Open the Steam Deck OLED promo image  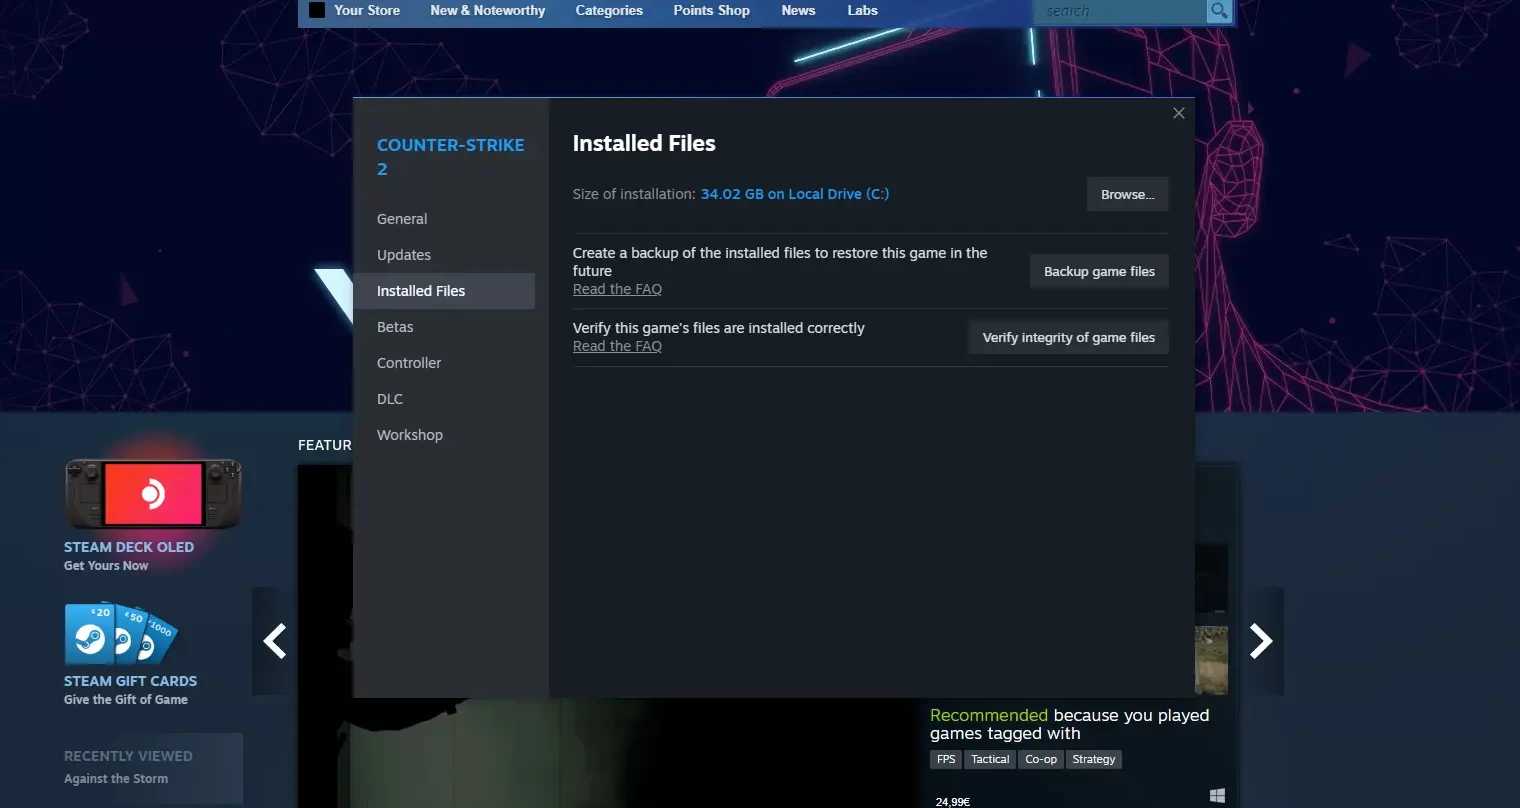153,494
